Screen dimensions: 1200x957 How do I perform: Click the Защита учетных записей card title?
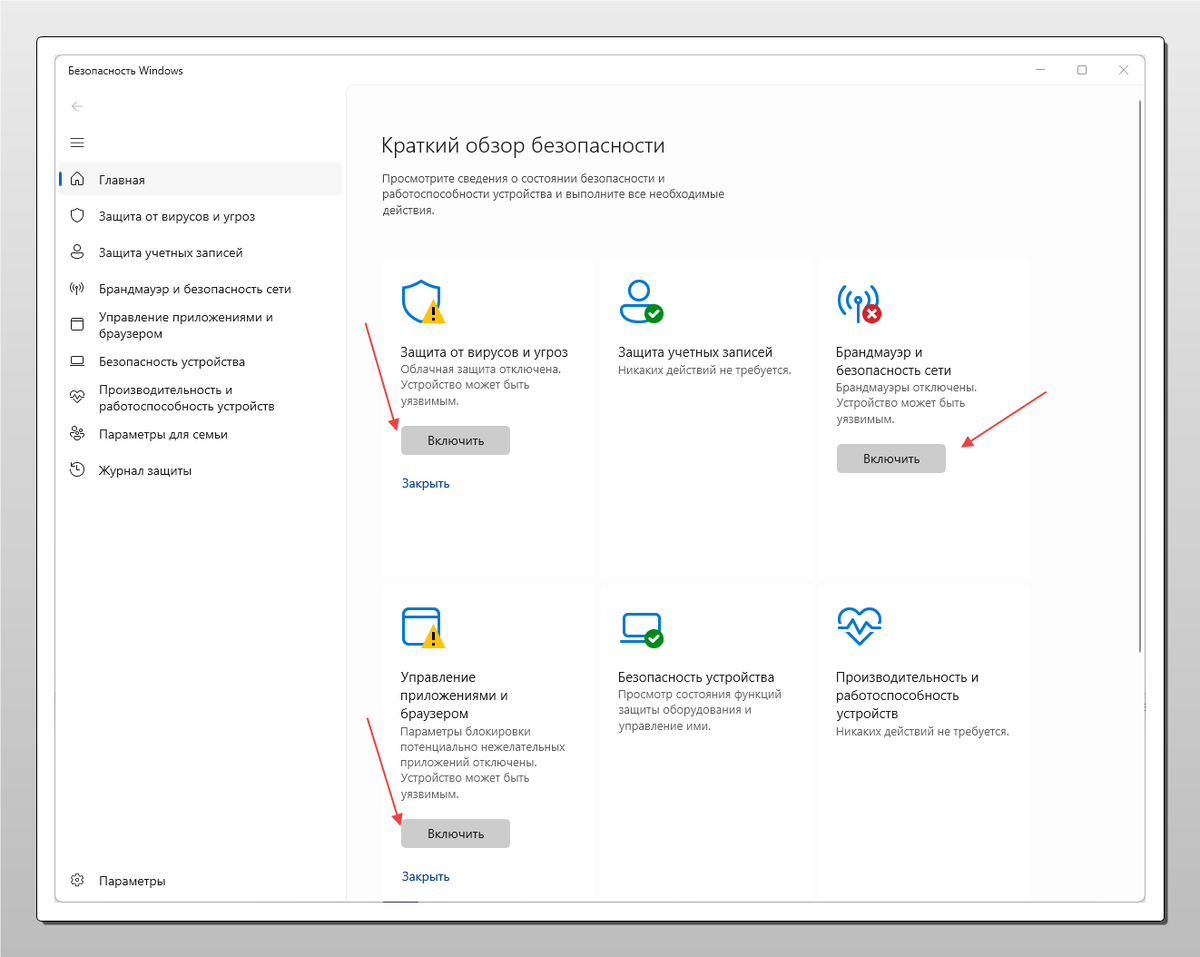[x=695, y=352]
